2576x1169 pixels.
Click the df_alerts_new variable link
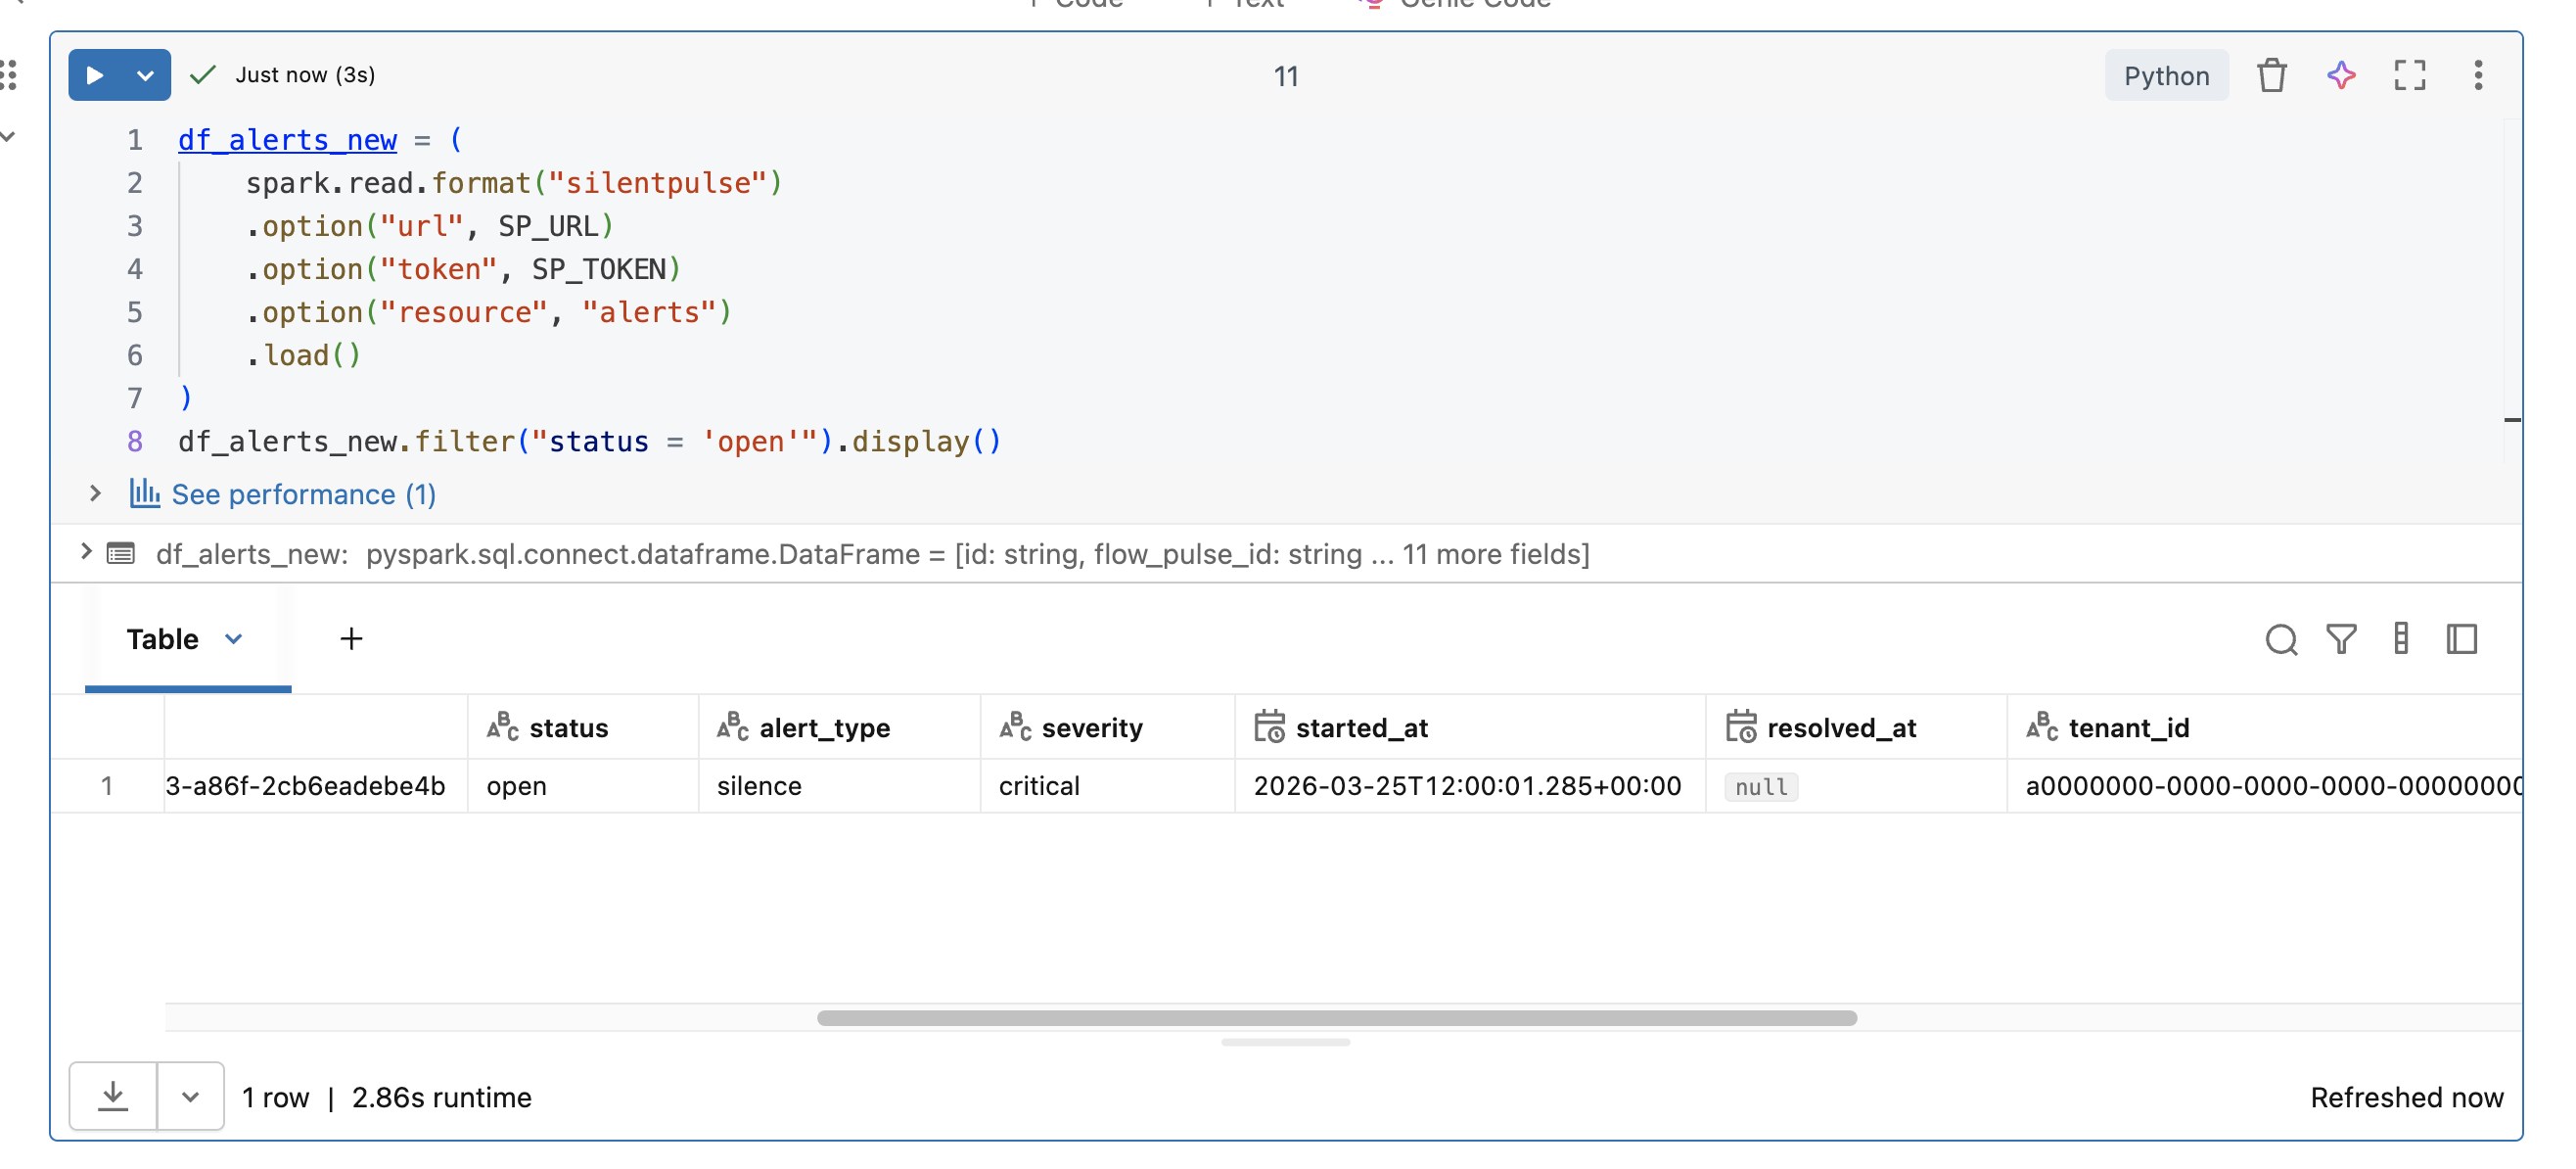coord(287,140)
